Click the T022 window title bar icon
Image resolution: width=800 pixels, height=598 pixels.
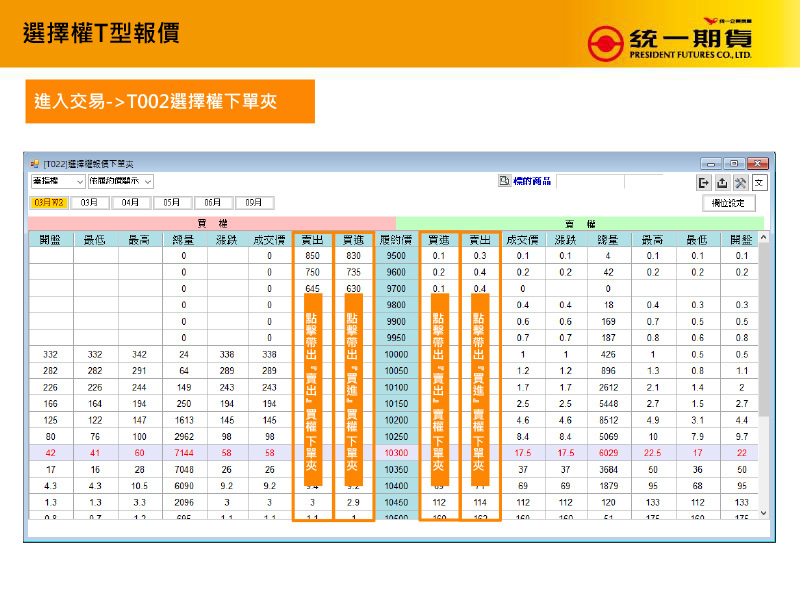point(35,164)
